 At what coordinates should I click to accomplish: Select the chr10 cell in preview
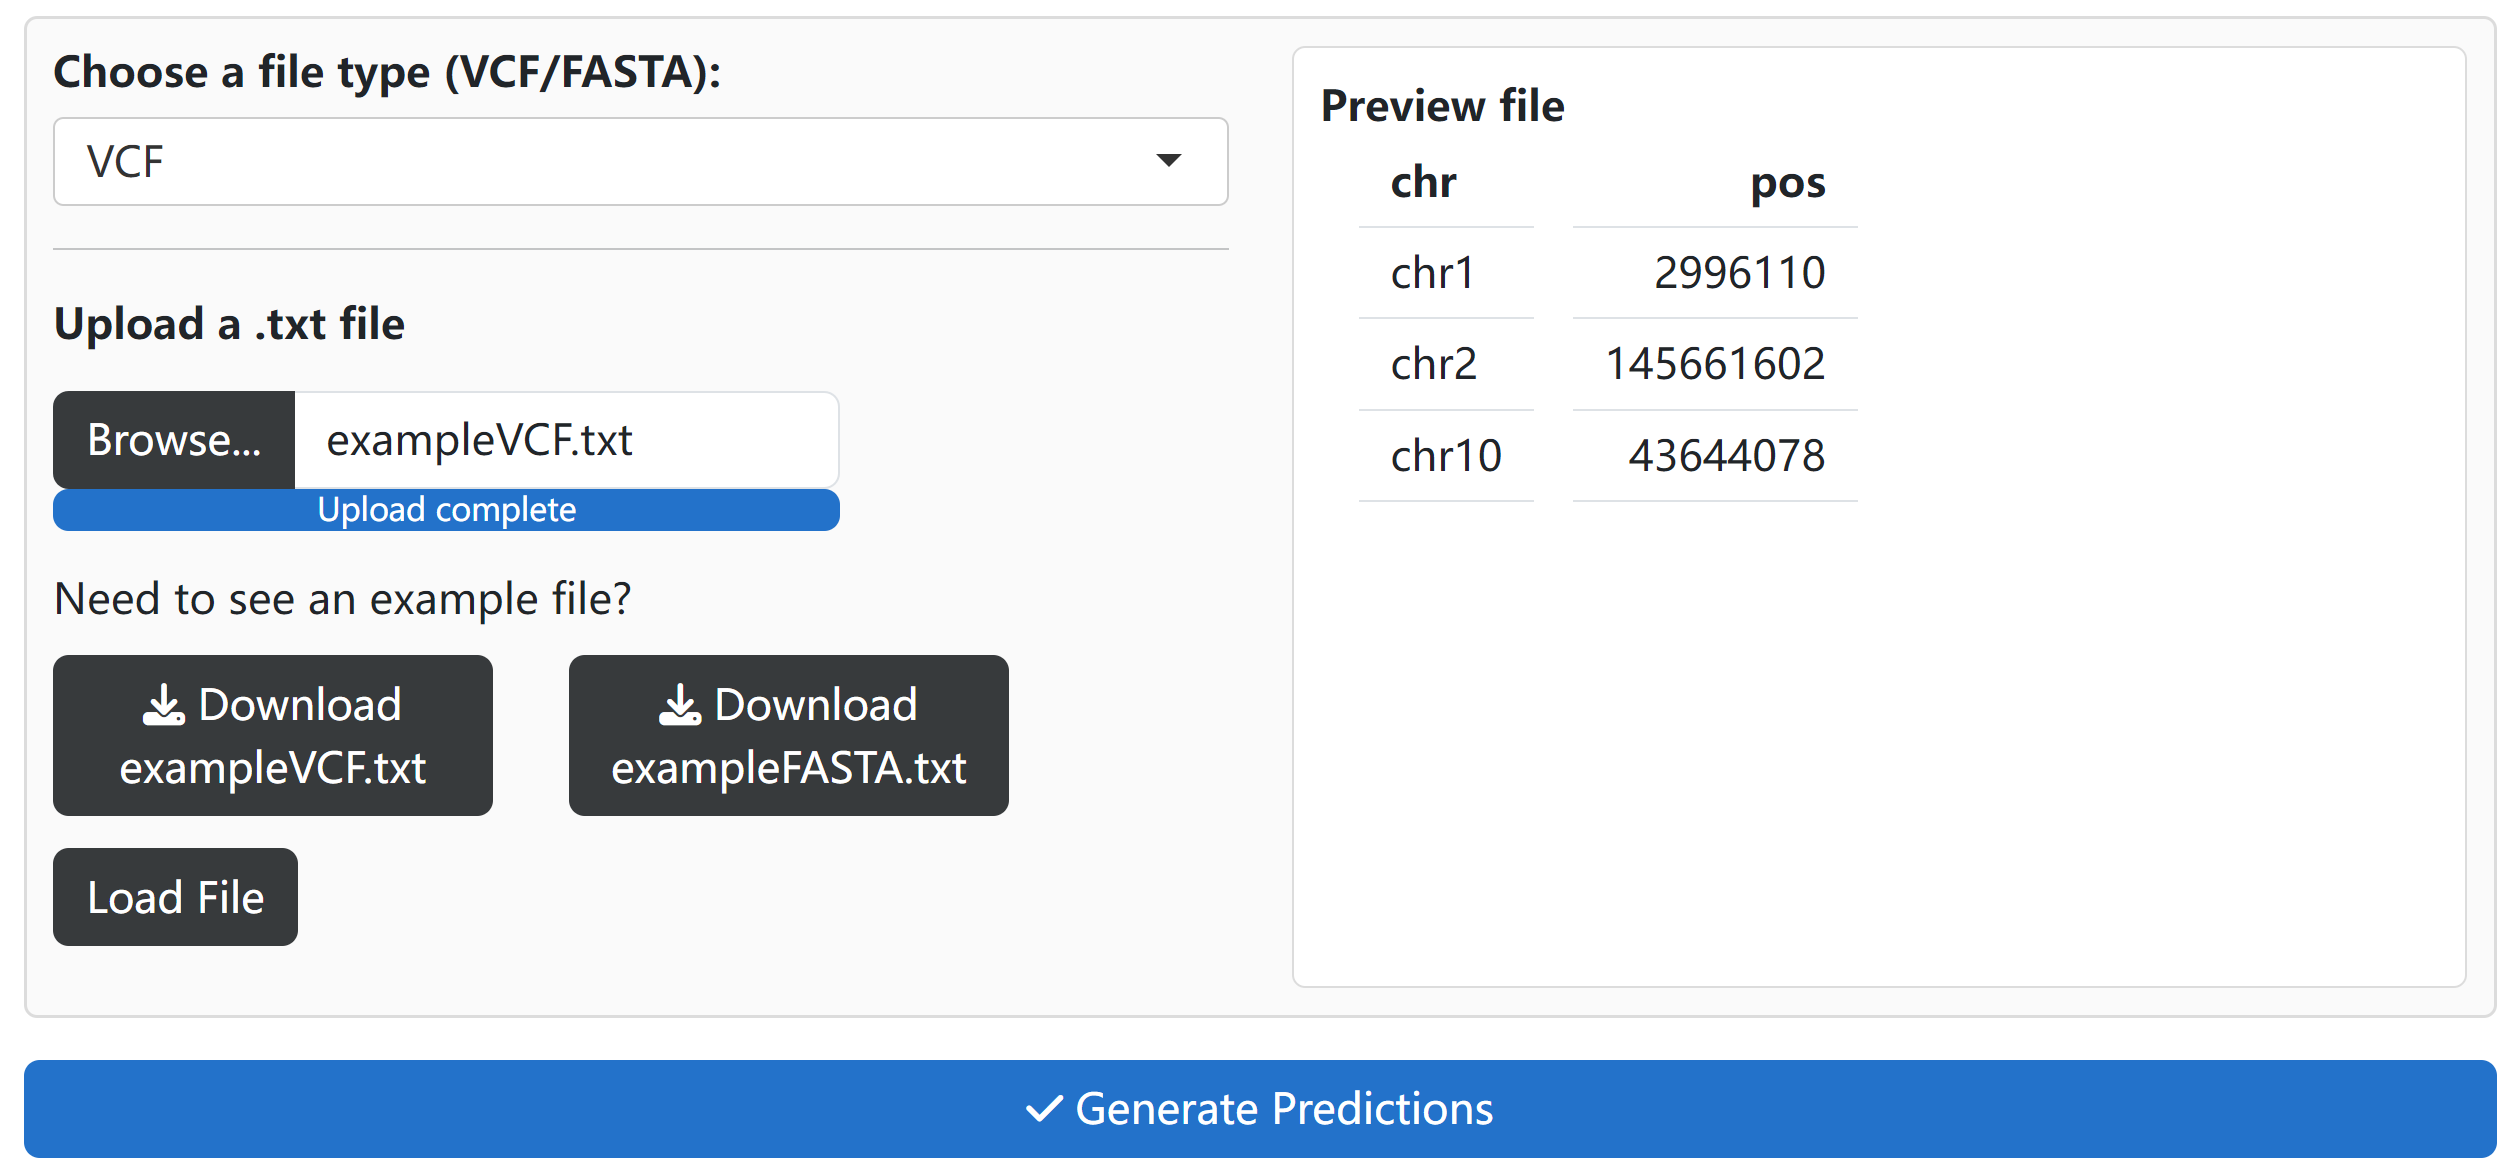click(x=1446, y=456)
